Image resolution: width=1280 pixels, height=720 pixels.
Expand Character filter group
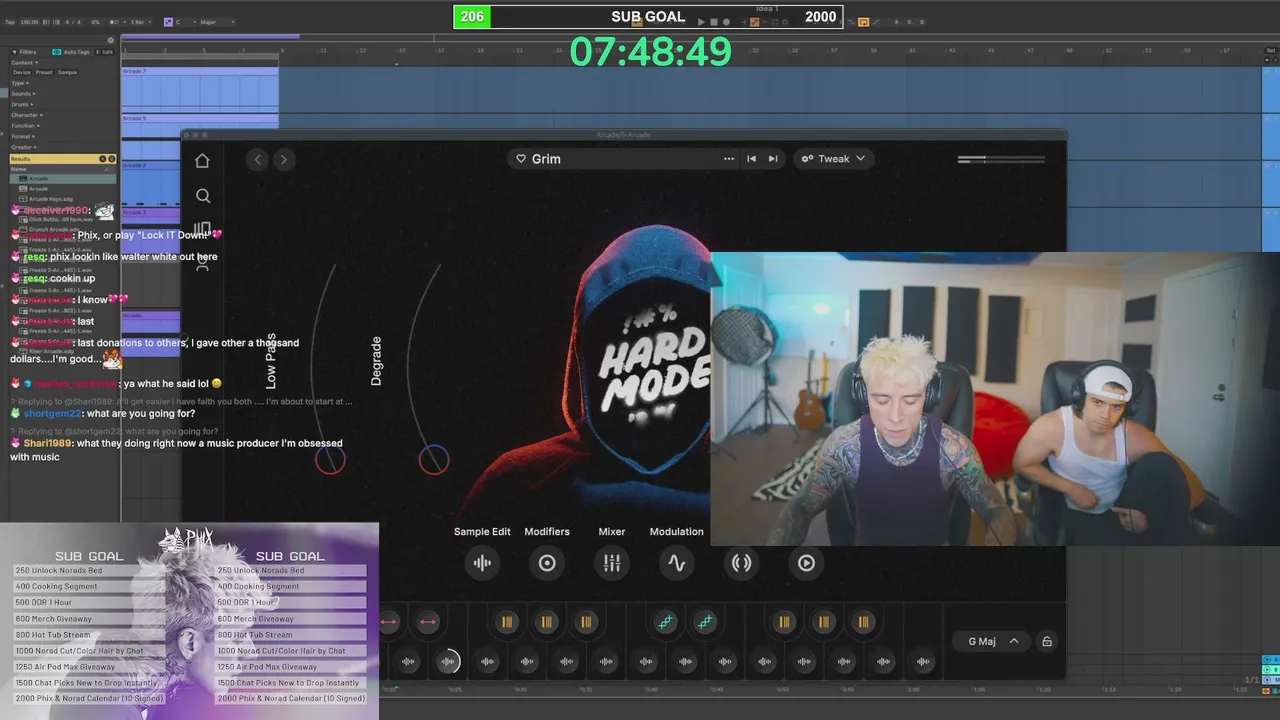point(27,115)
